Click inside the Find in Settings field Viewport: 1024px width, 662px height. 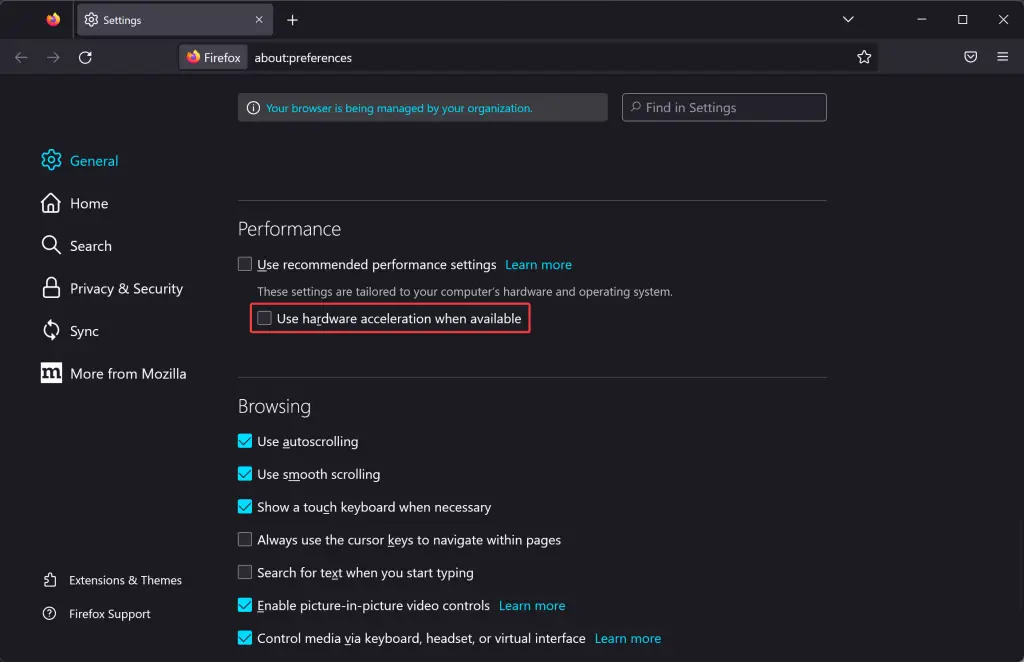[x=724, y=107]
